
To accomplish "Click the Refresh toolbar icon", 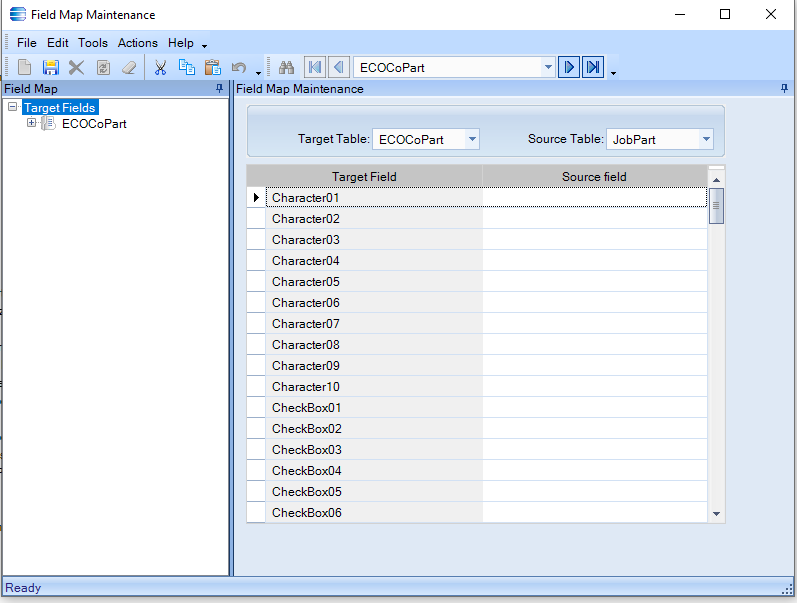I will click(x=103, y=67).
